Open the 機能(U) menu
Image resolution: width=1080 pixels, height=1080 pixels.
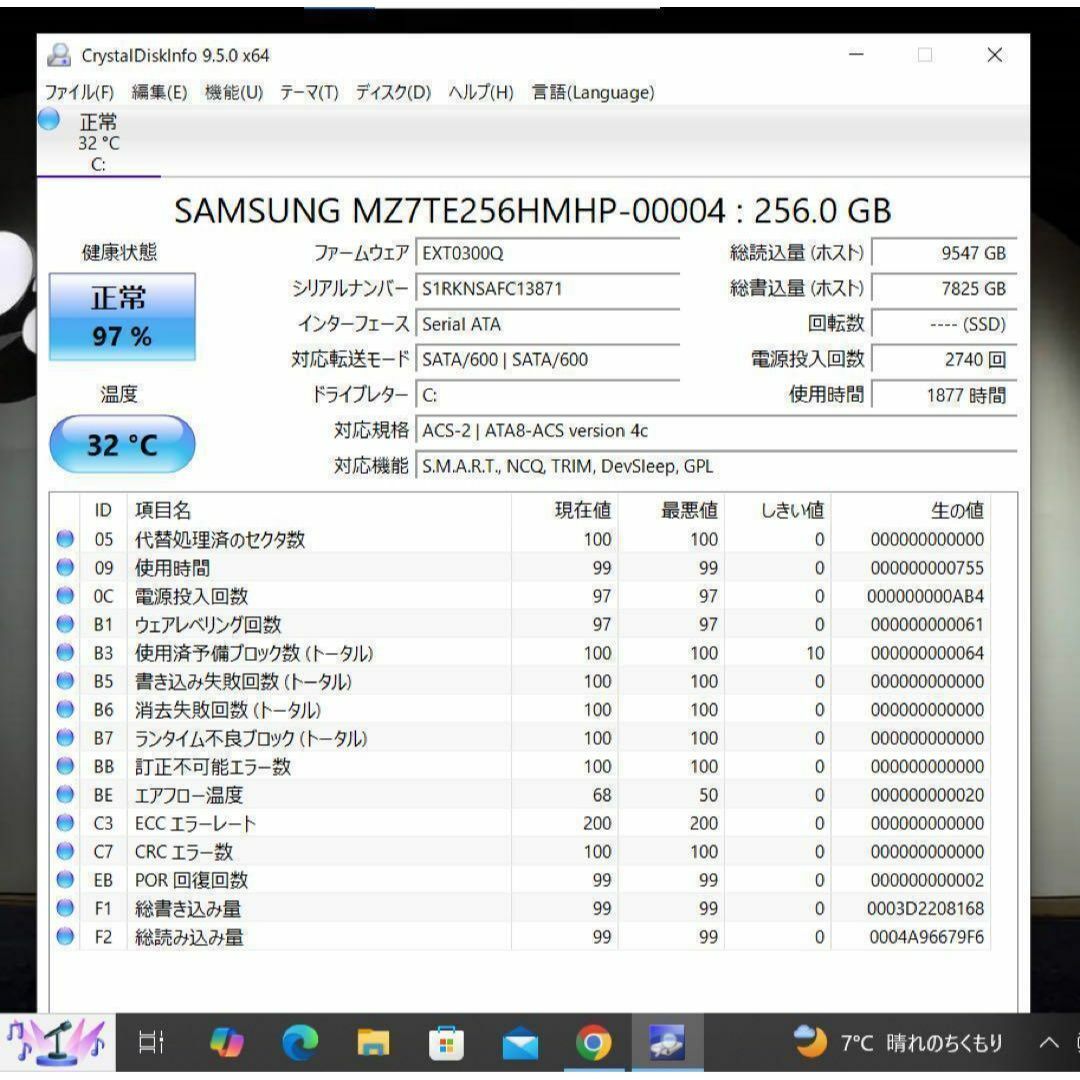tap(234, 92)
